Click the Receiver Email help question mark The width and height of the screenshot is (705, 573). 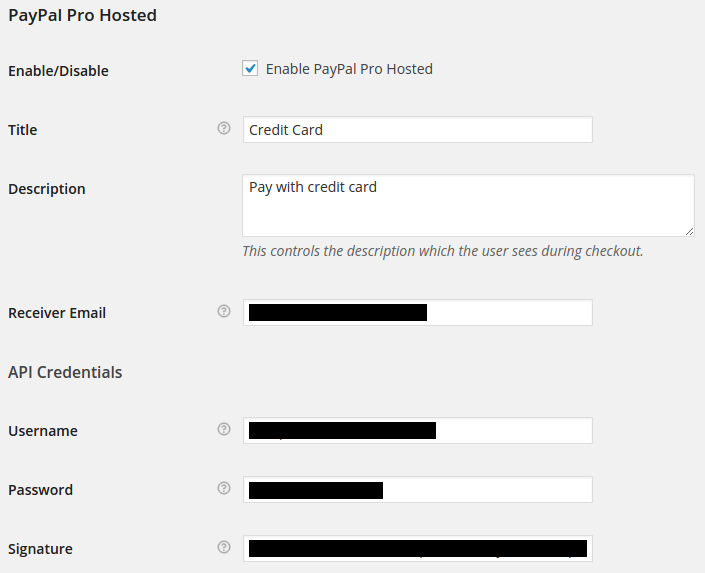pos(224,311)
